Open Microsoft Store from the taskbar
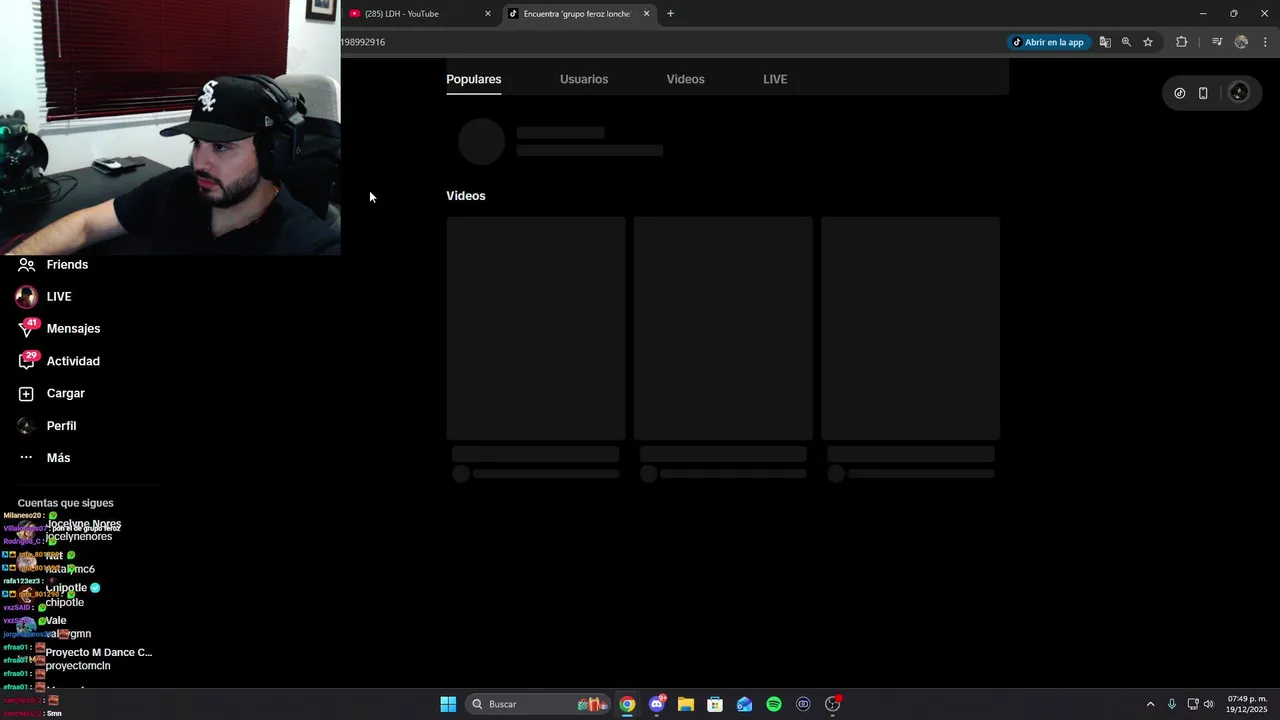 click(x=715, y=704)
